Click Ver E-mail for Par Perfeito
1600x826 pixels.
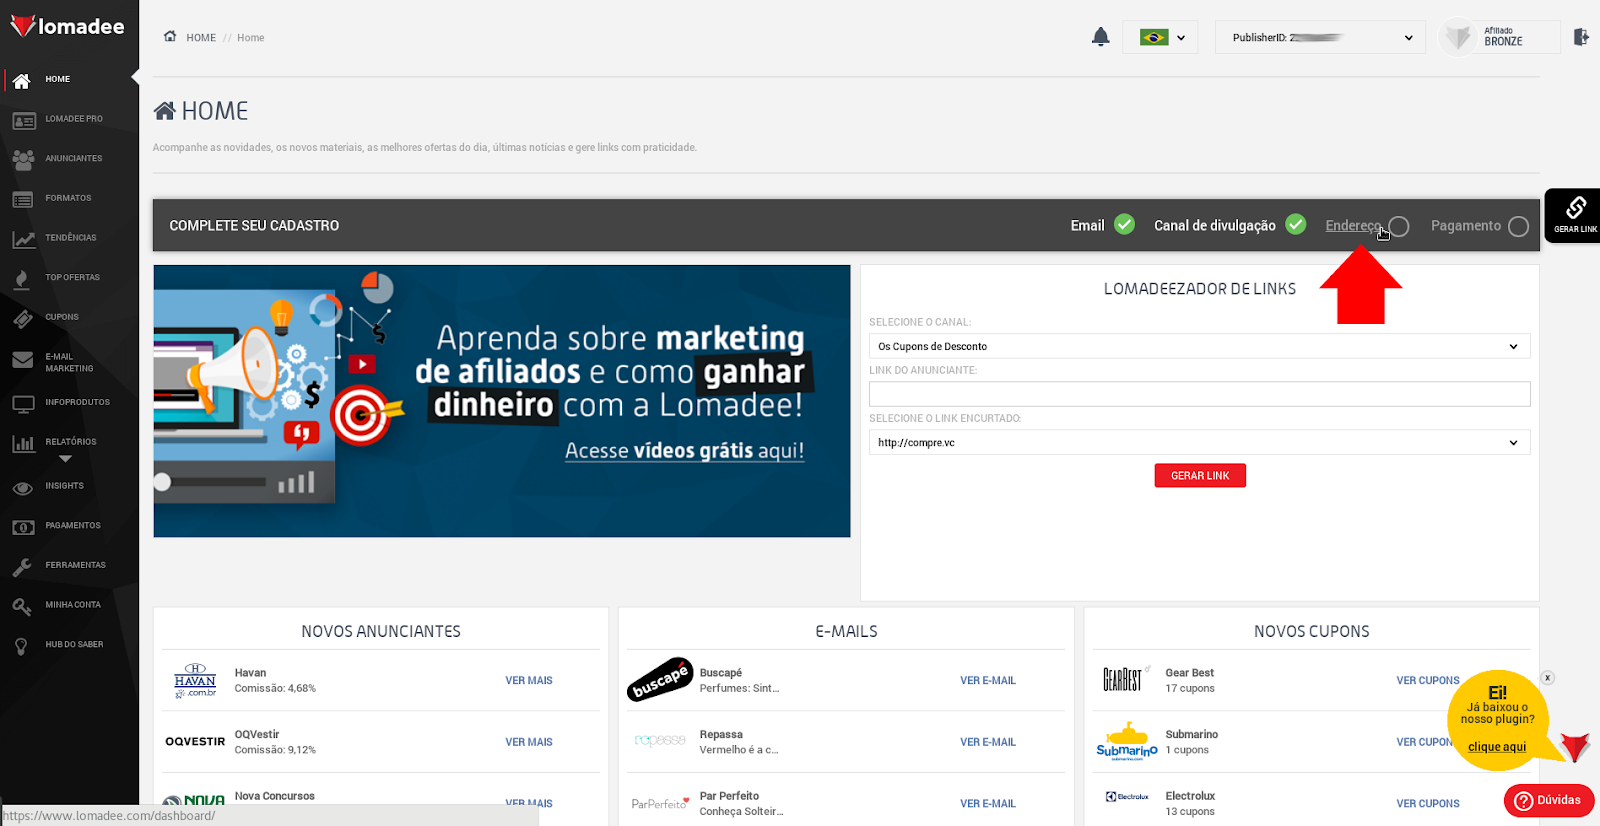click(988, 804)
